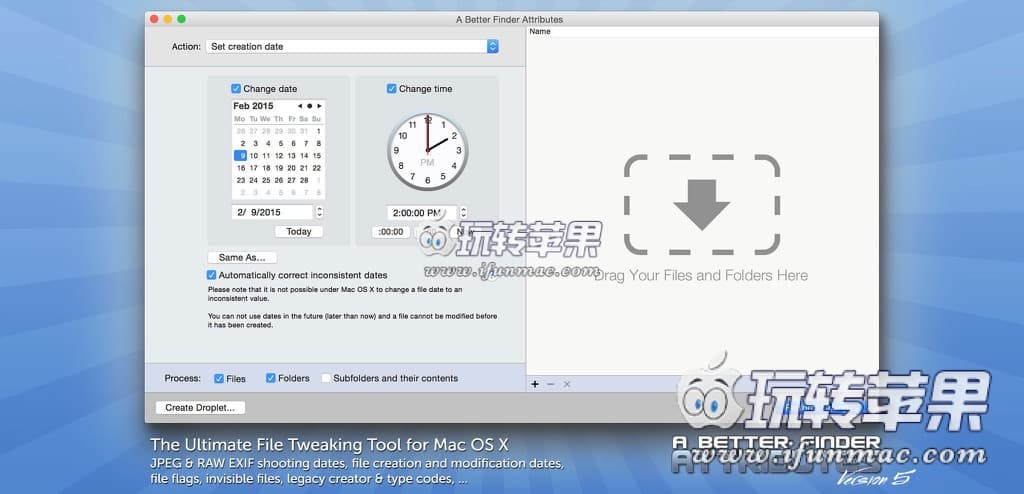The width and height of the screenshot is (1024, 494).
Task: Select February 23 in the calendar
Action: click(x=241, y=180)
